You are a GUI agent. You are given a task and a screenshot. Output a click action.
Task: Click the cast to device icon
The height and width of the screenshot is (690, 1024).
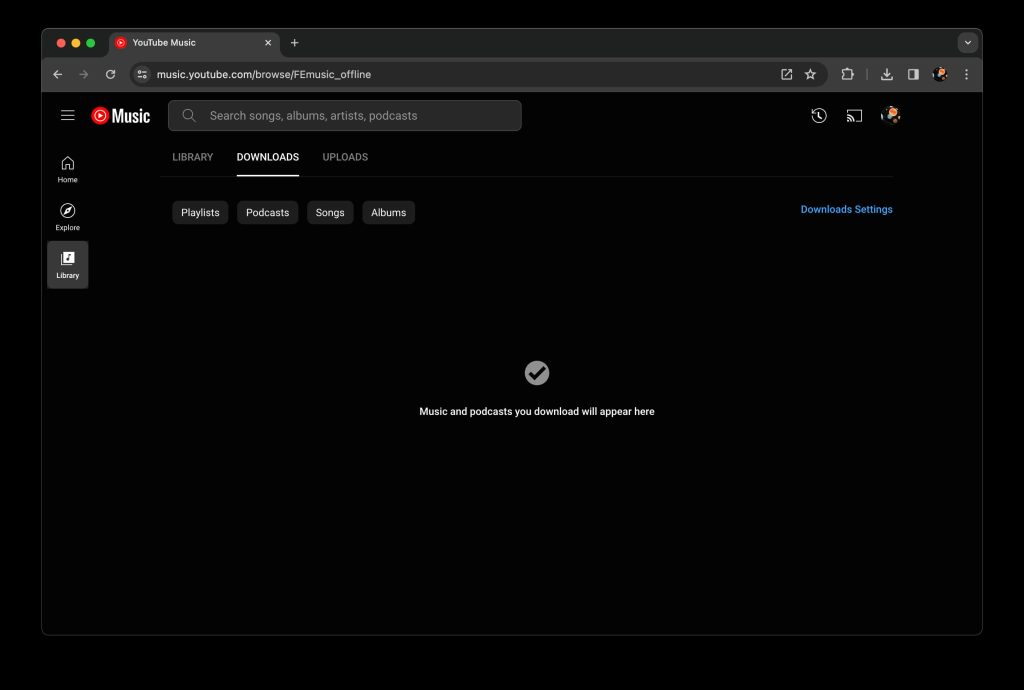coord(854,116)
